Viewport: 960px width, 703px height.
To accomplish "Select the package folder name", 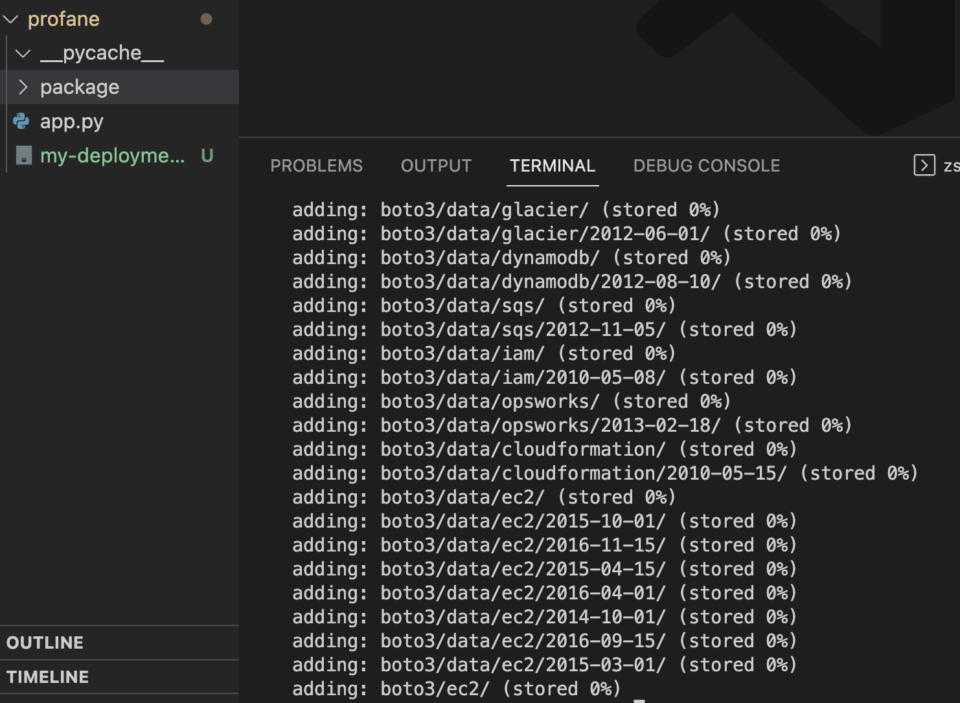I will pyautogui.click(x=79, y=87).
